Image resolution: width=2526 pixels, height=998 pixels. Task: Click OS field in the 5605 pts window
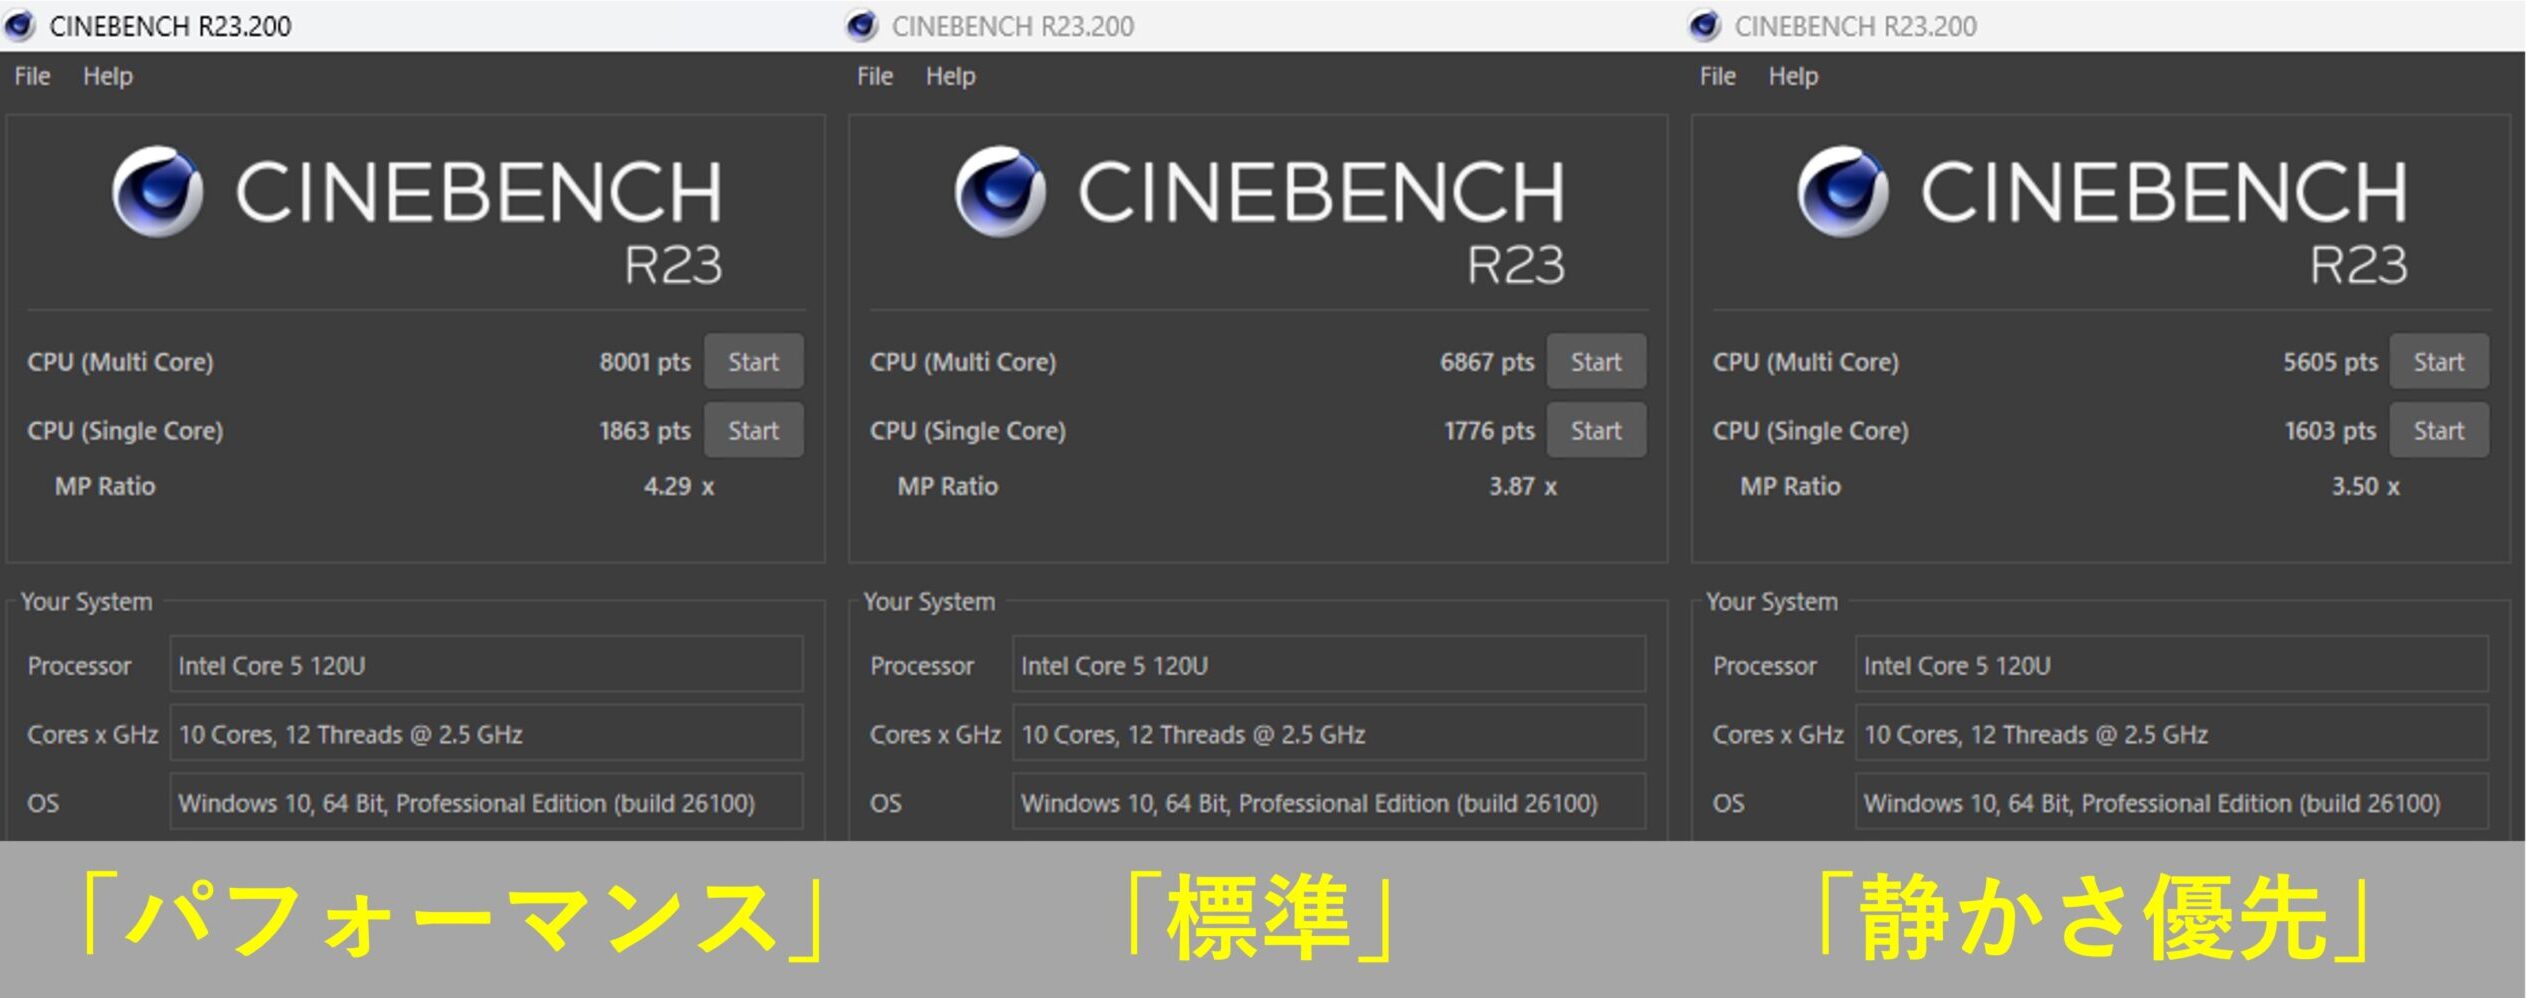[2172, 802]
